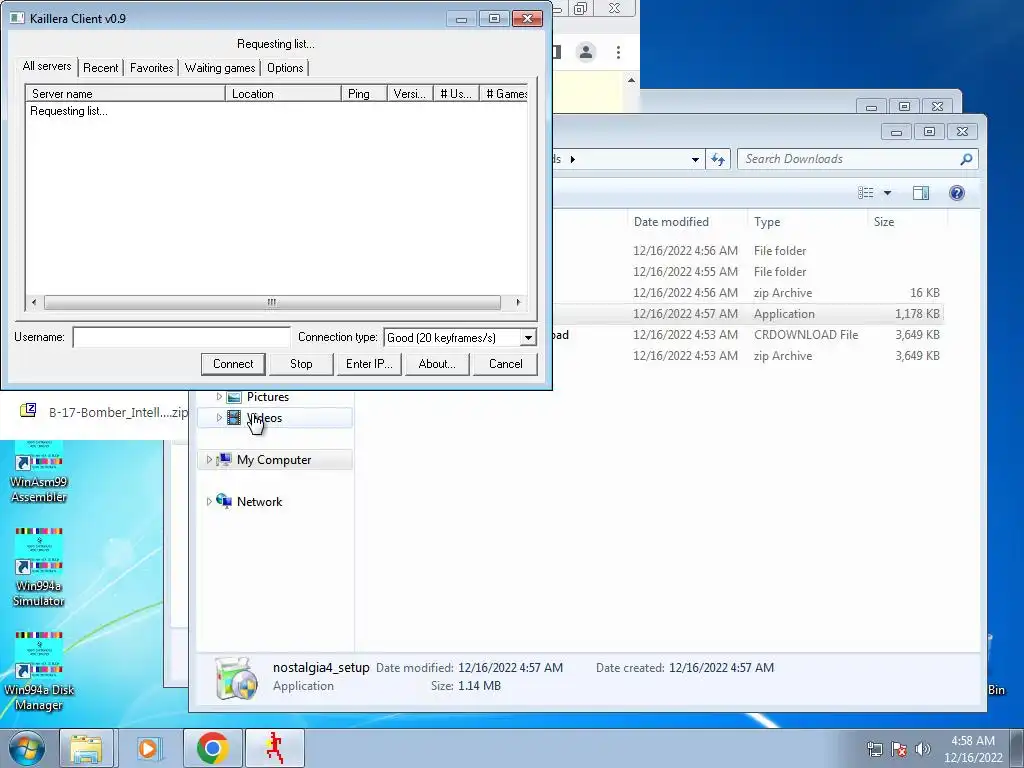The width and height of the screenshot is (1024, 768).
Task: Click the Connect button
Action: [233, 364]
